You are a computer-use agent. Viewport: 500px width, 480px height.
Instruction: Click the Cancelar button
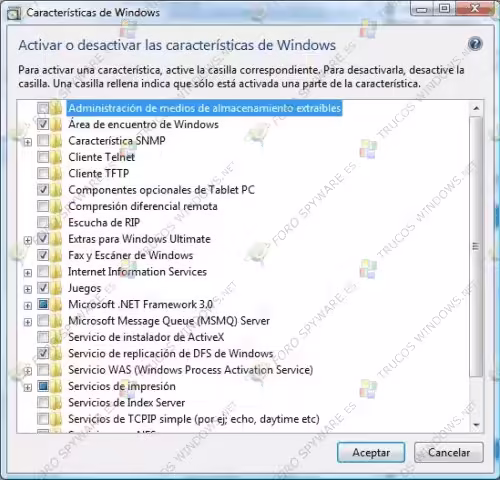tap(449, 452)
